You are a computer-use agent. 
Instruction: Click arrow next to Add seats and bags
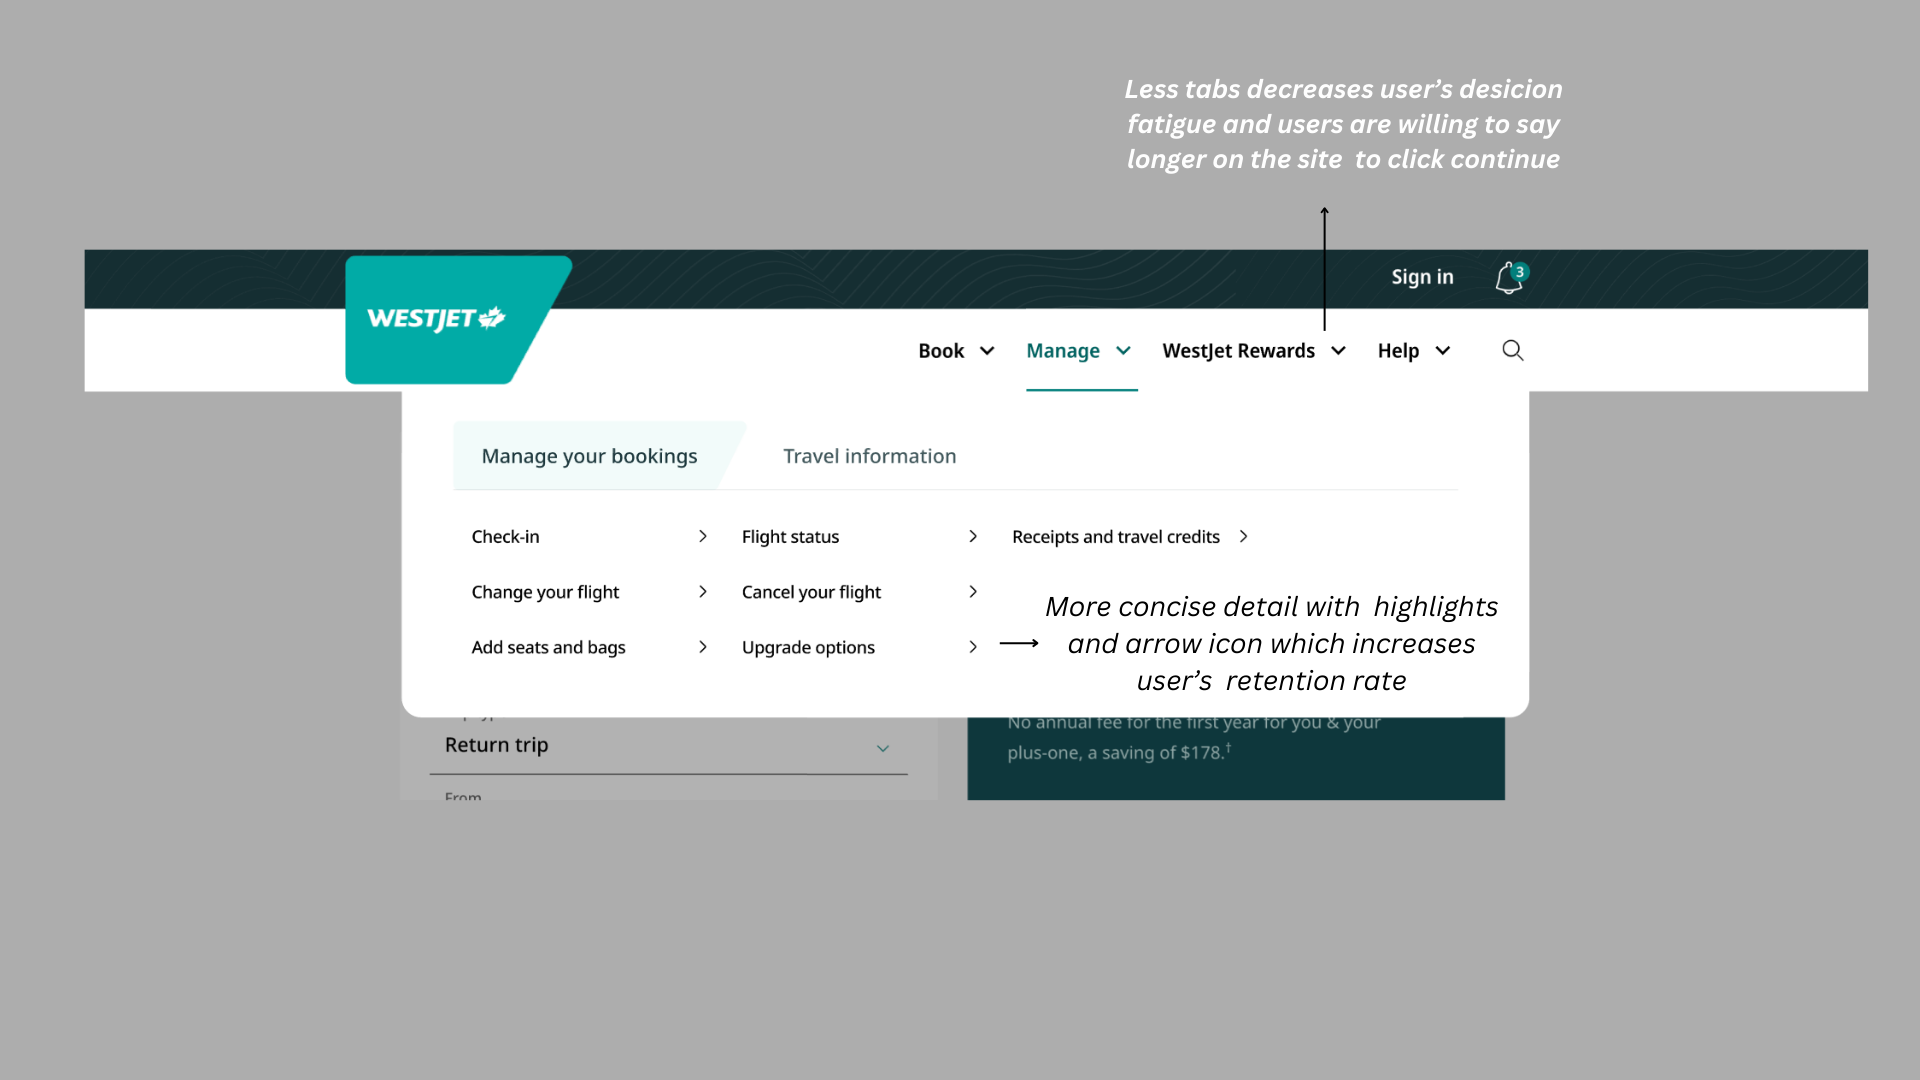click(703, 647)
